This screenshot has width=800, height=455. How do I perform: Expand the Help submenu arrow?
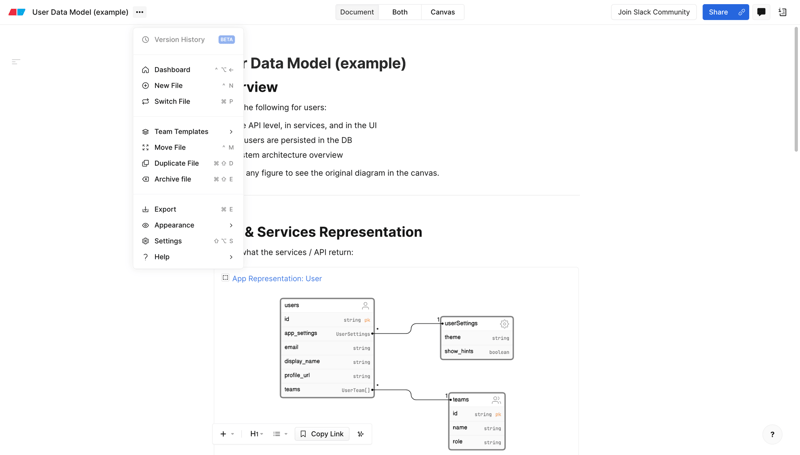tap(231, 257)
